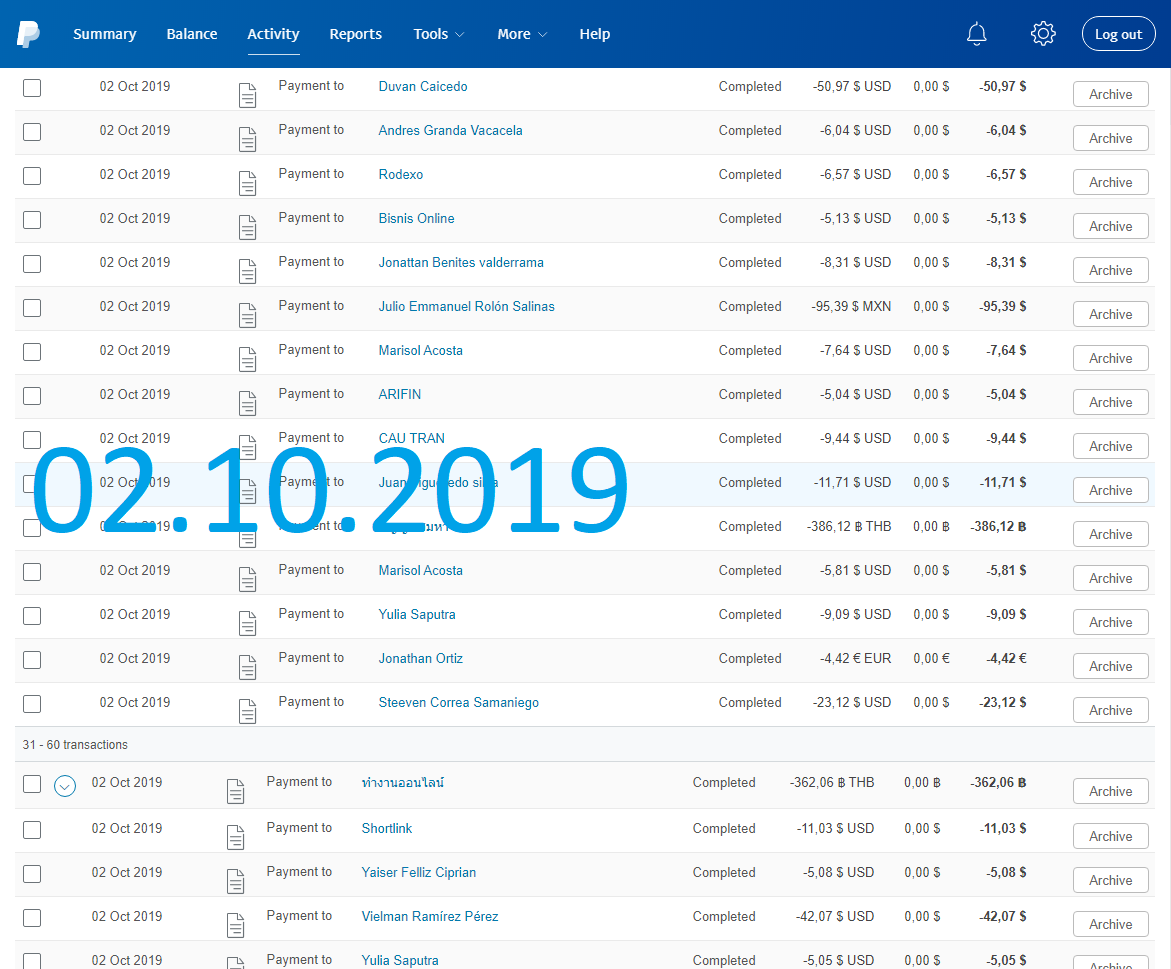Open document icon for Andres Granda Vacacela row
Image resolution: width=1171 pixels, height=969 pixels.
click(x=247, y=139)
